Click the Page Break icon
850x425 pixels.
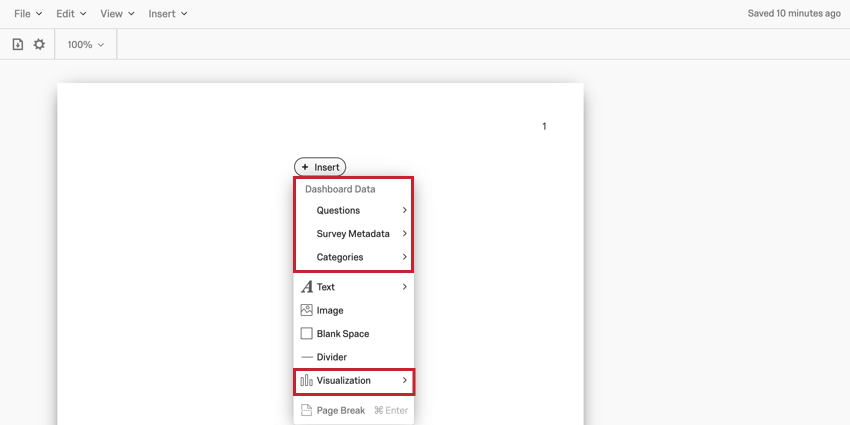click(306, 410)
